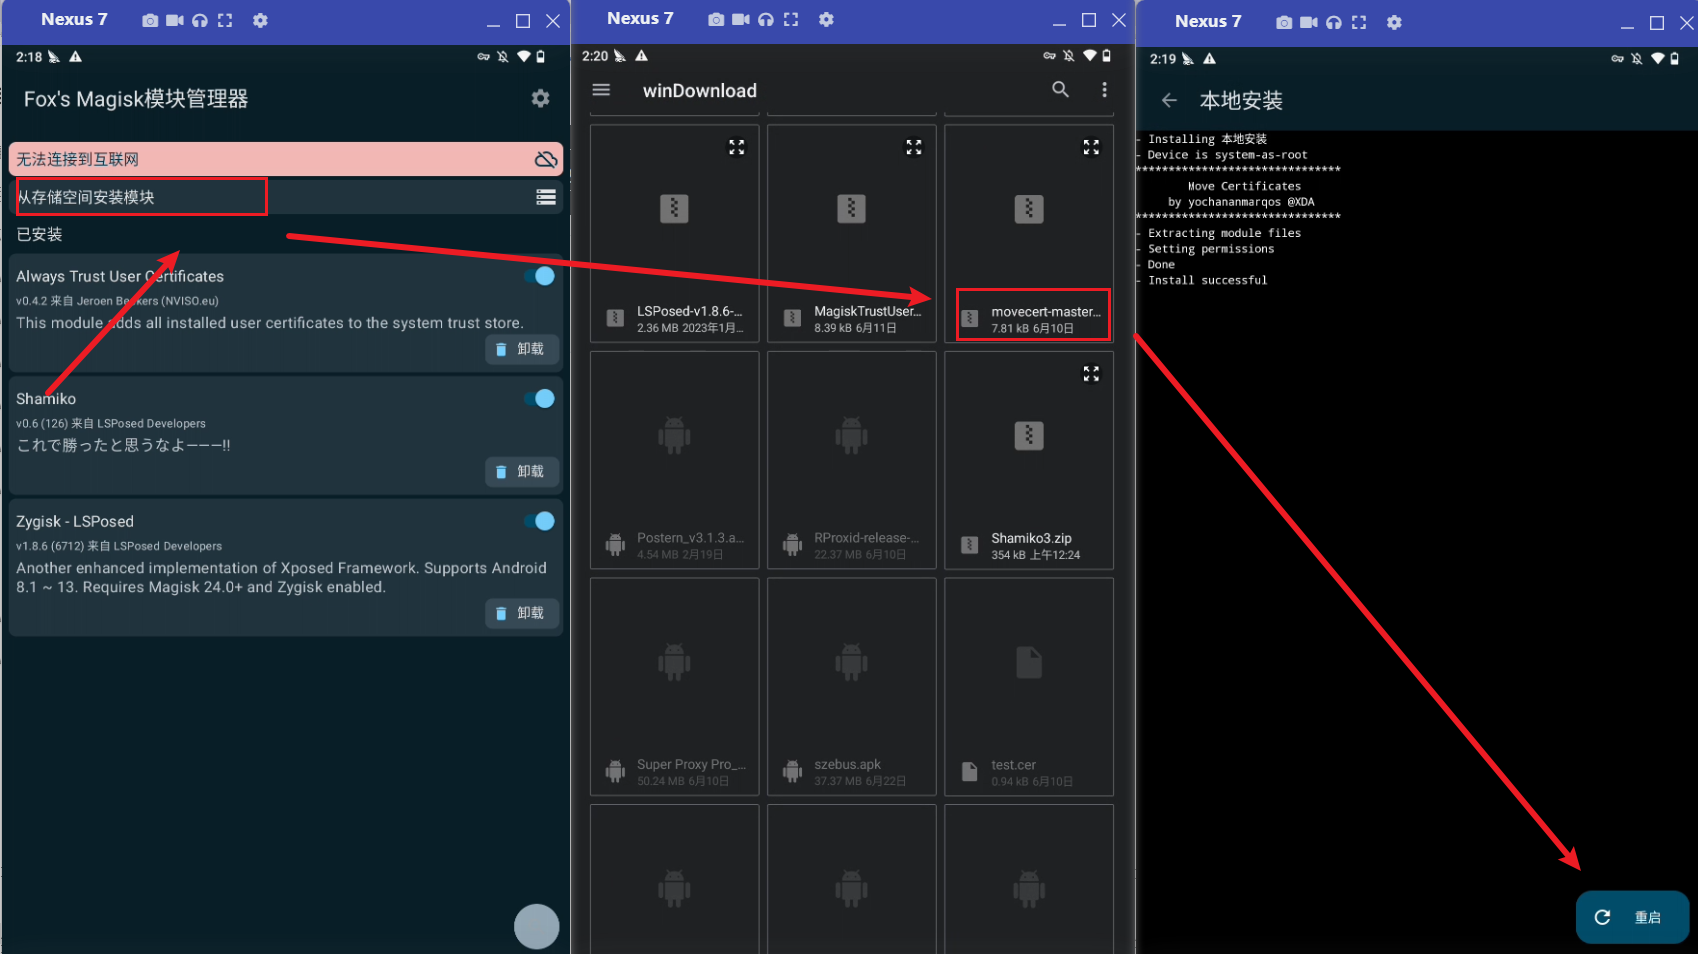1698x954 pixels.
Task: Take screenshot from middle Nexus 7 window
Action: tap(716, 19)
